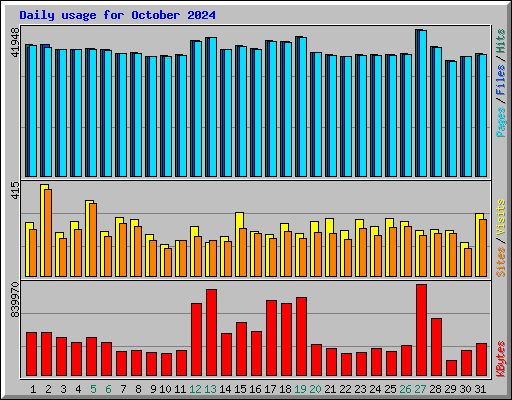Click the red KBytes bar for day 19

(x=301, y=337)
